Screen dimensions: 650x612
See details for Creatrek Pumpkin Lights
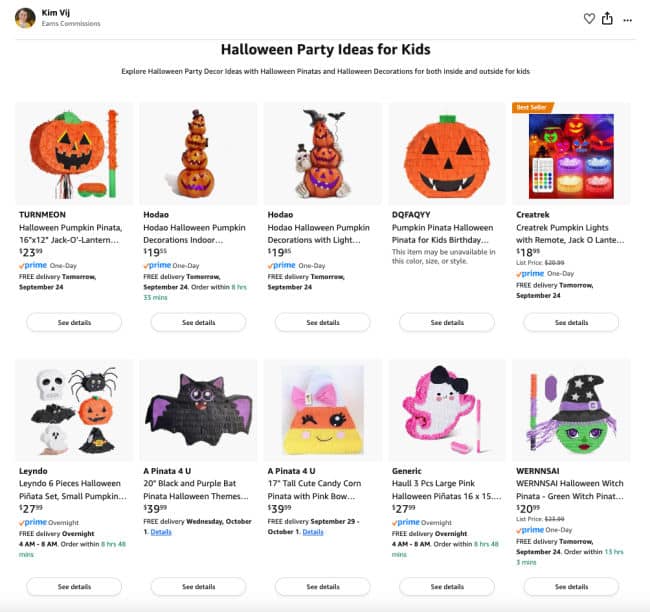click(x=571, y=322)
